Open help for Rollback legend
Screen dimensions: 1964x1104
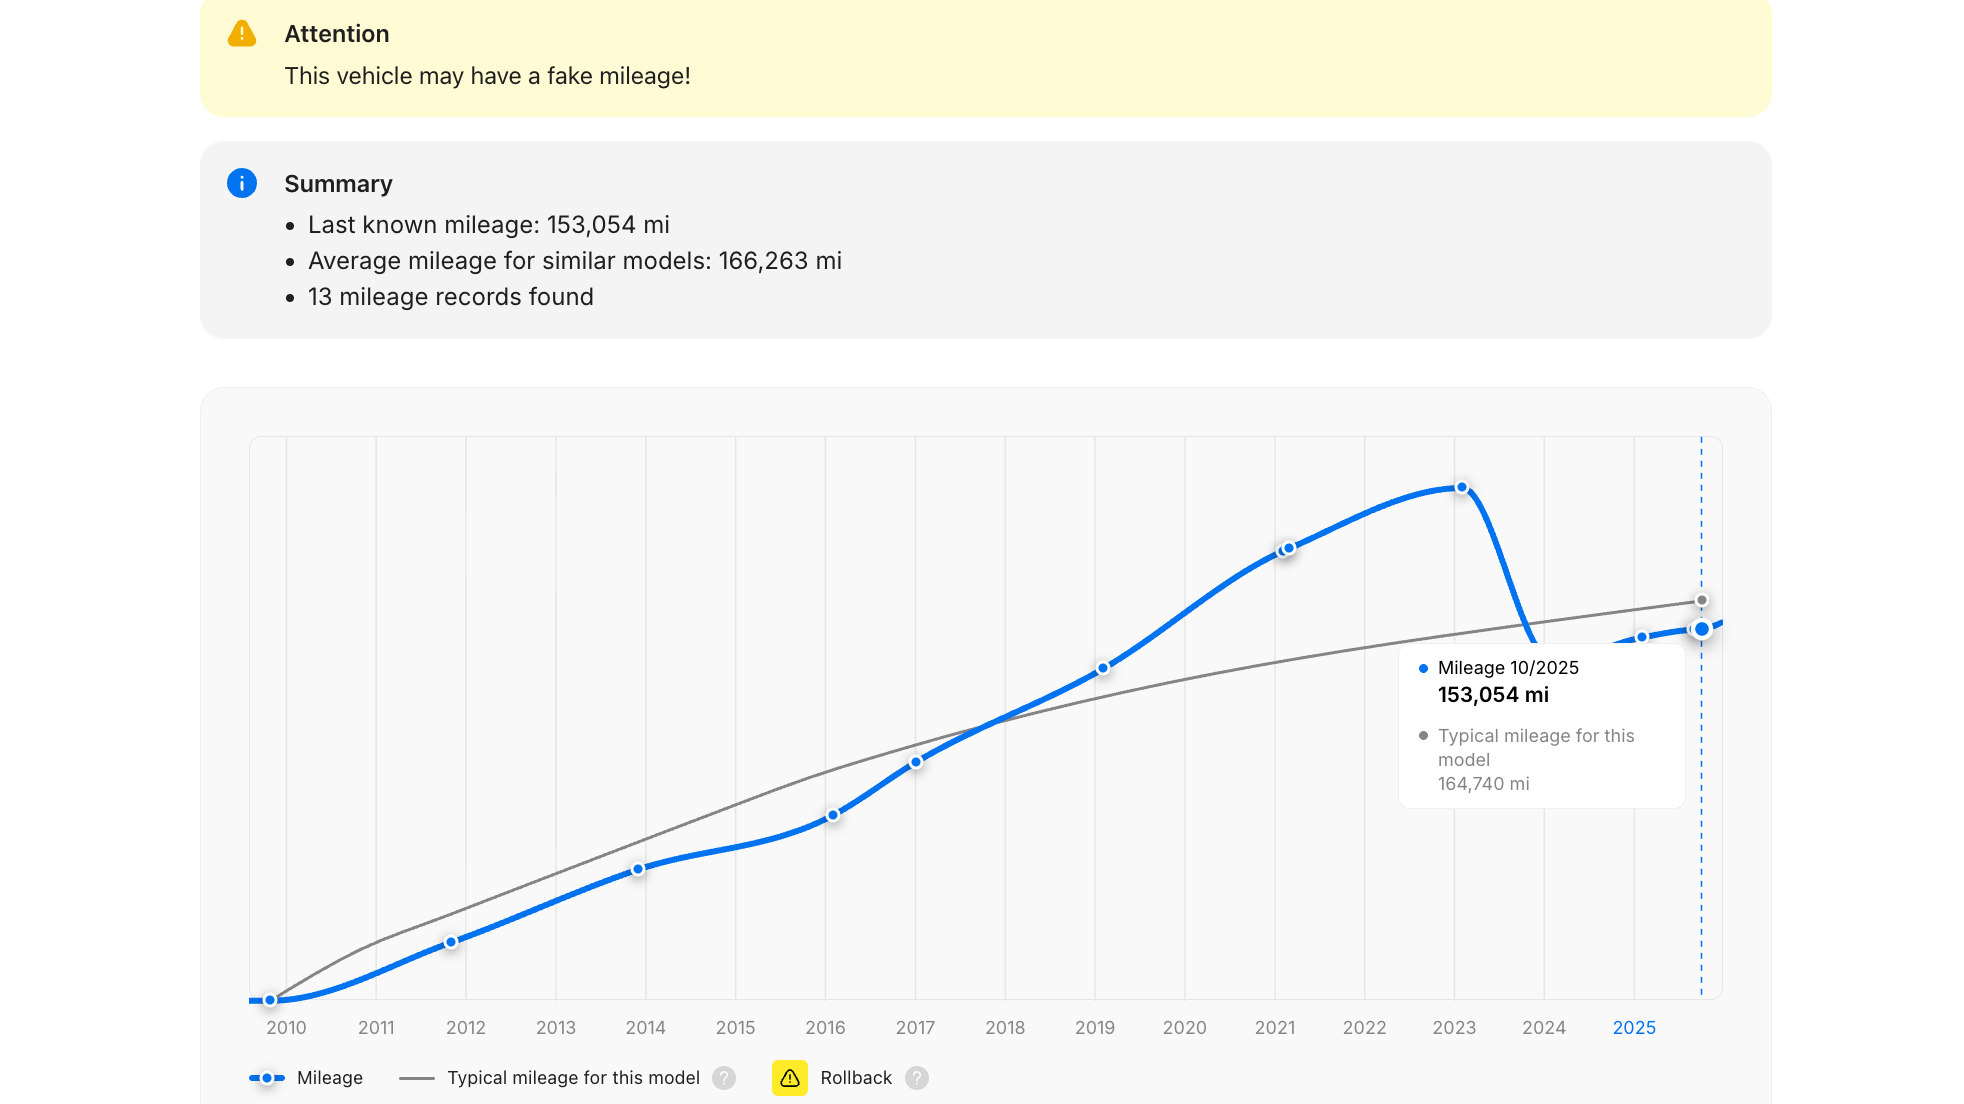(917, 1078)
